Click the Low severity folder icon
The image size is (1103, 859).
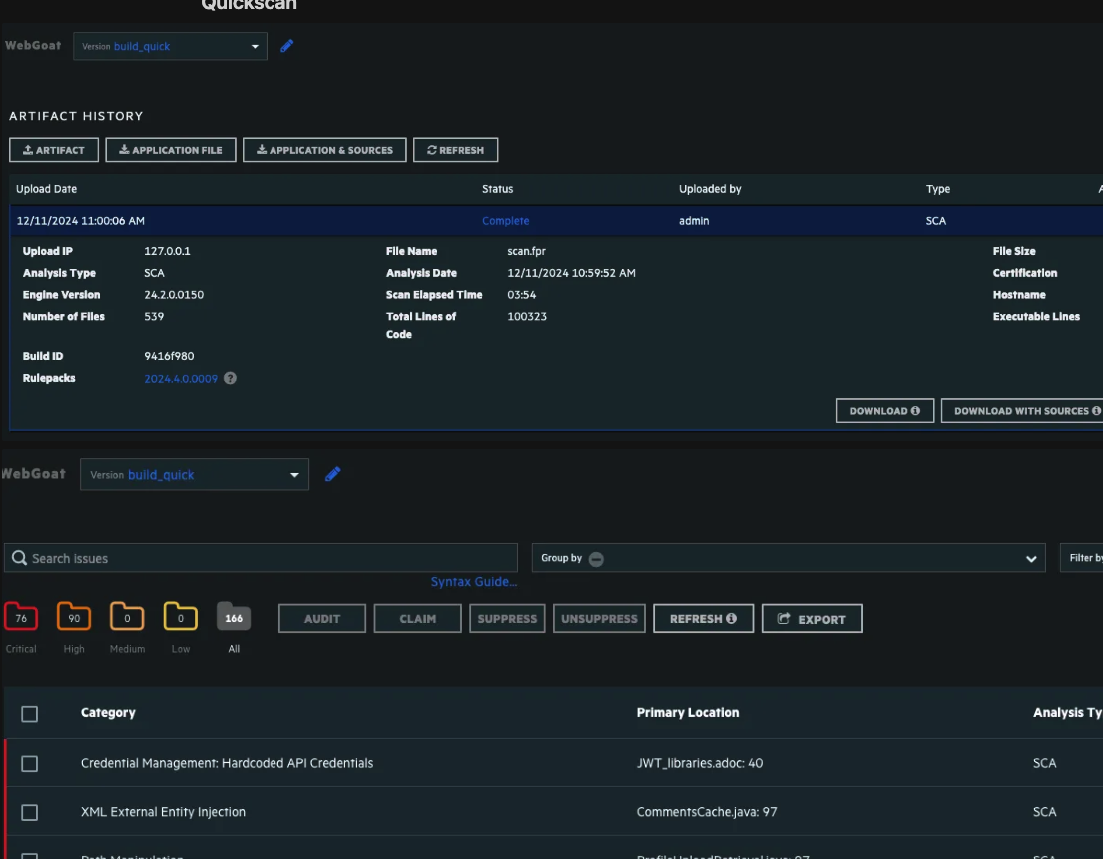[180, 618]
